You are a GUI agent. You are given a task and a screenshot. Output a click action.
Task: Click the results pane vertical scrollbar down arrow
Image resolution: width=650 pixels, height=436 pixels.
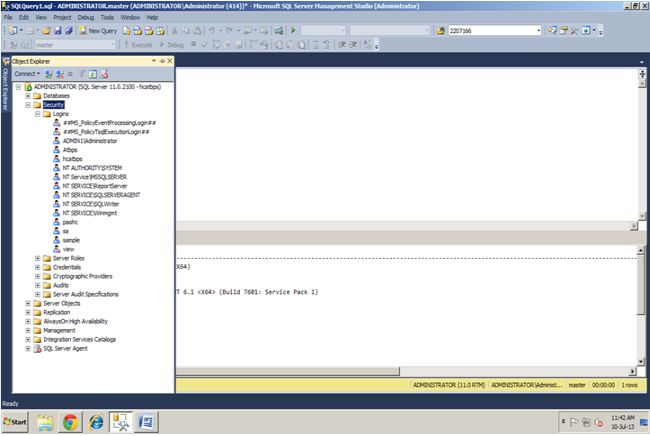tap(641, 362)
